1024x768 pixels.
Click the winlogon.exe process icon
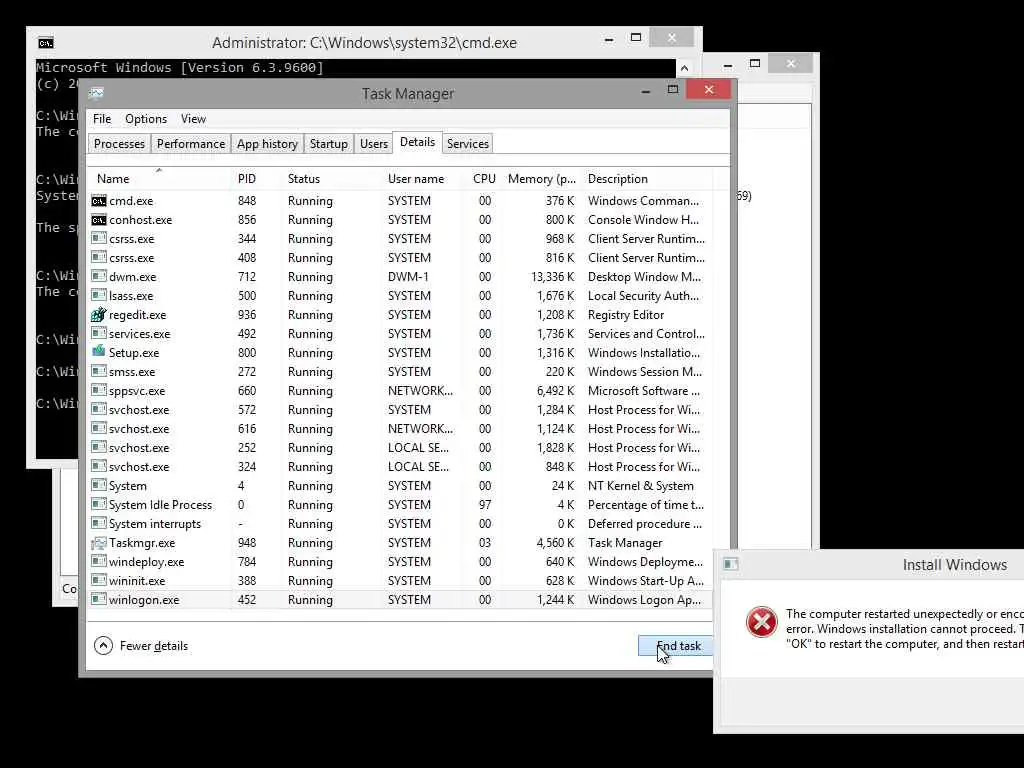99,599
